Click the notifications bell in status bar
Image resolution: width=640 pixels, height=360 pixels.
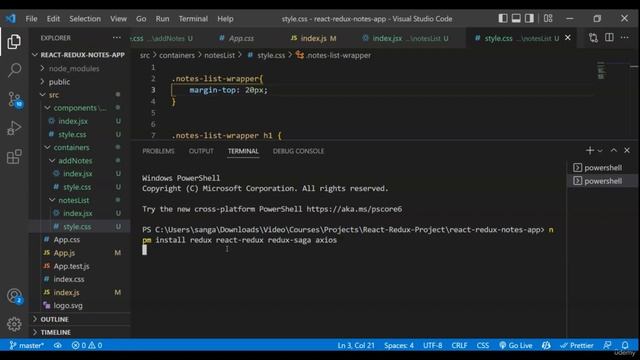(625, 345)
